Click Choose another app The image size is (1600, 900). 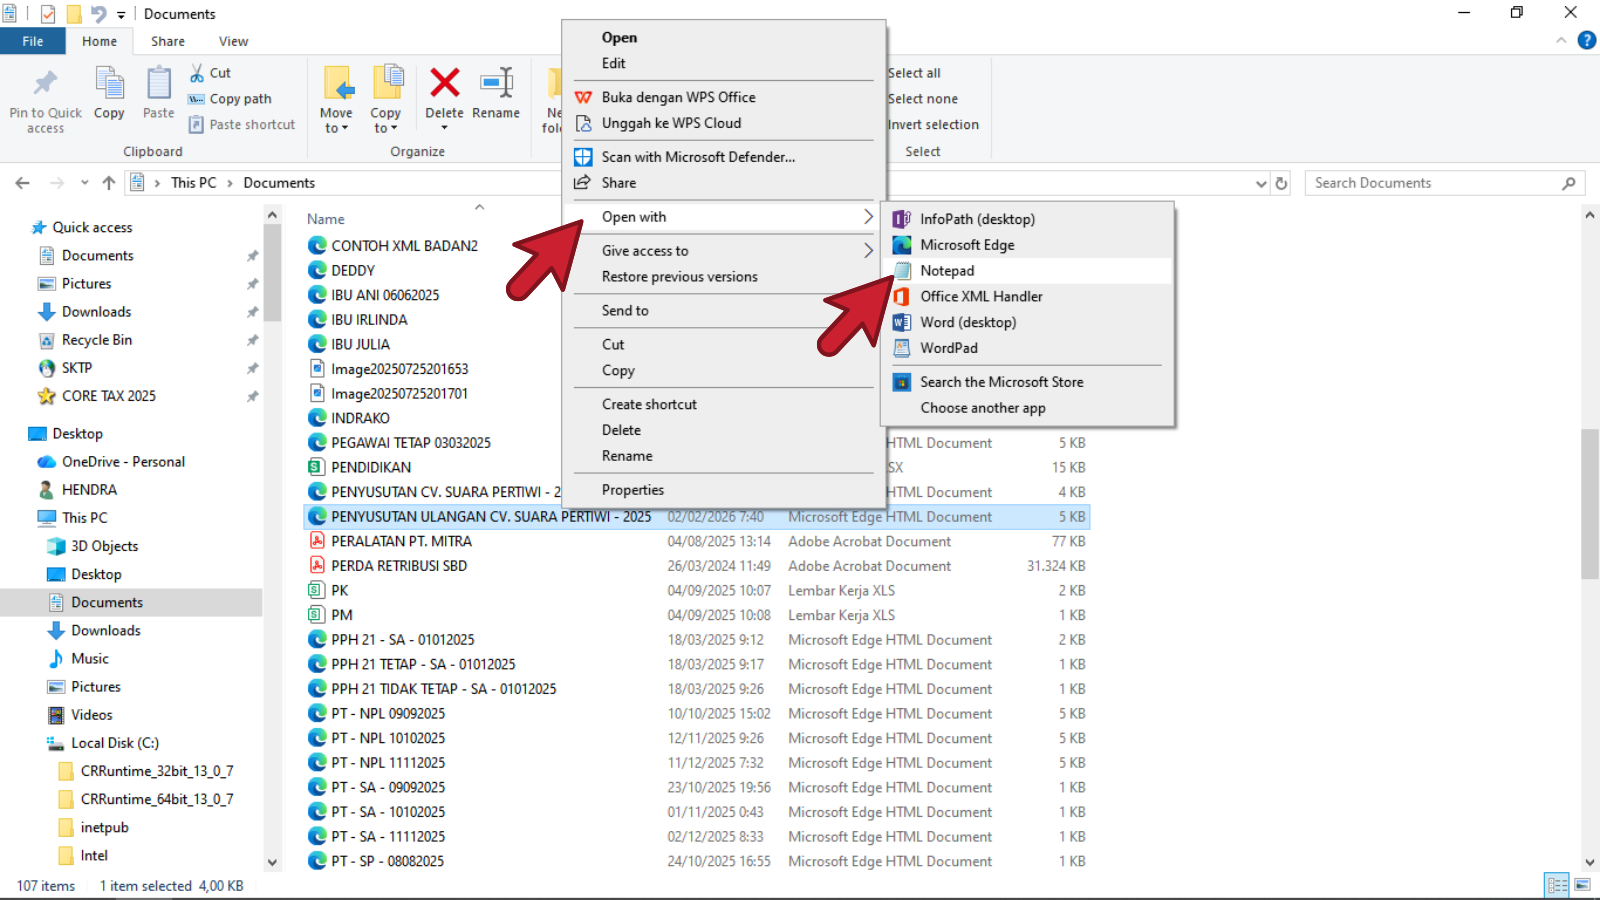coord(982,408)
